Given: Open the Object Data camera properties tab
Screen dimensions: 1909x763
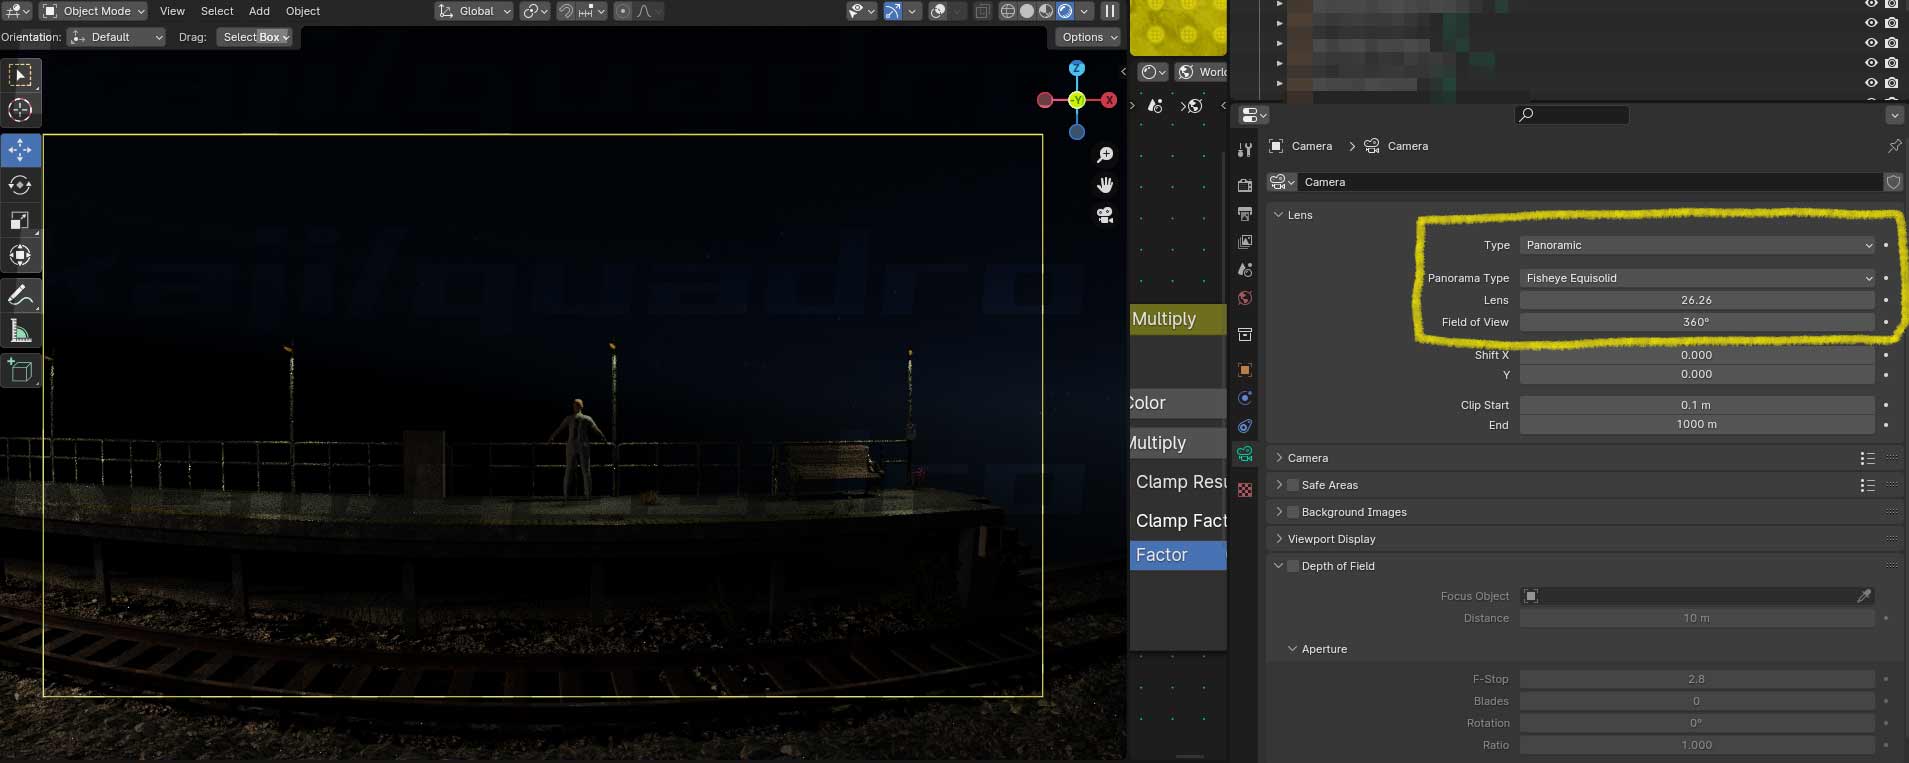Looking at the screenshot, I should click(x=1245, y=454).
